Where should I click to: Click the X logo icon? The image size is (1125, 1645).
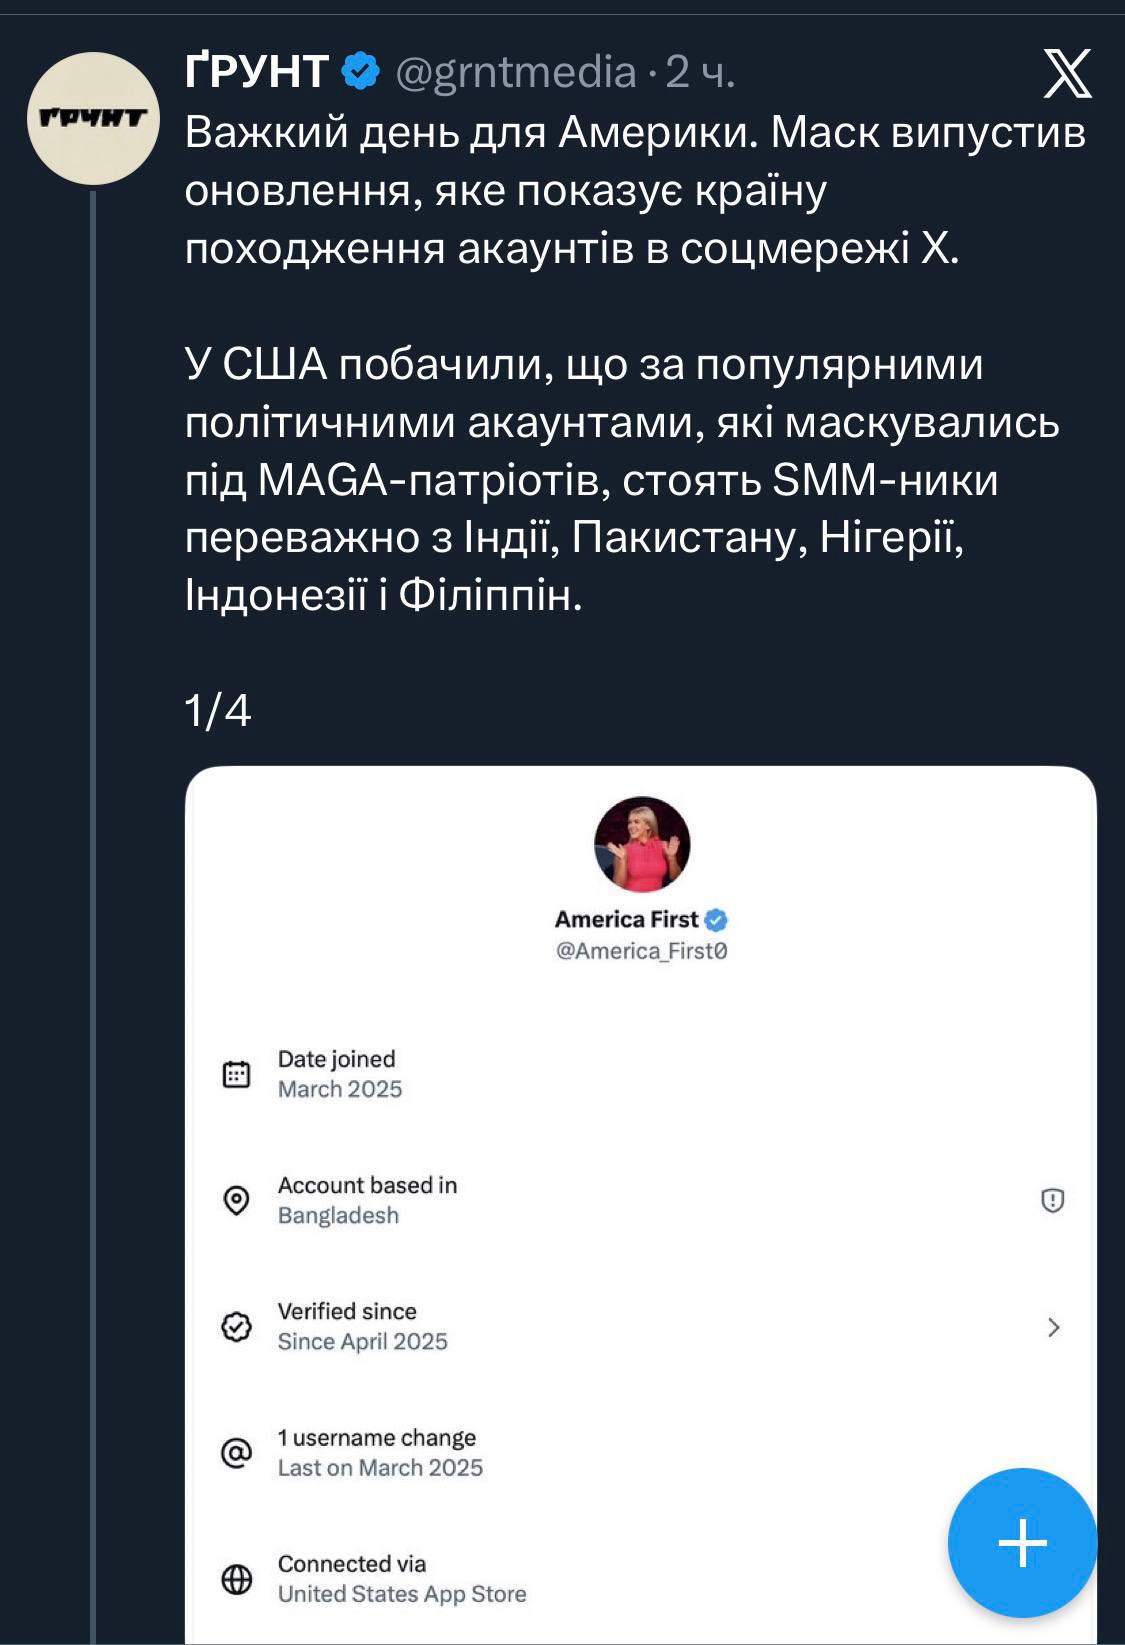click(1067, 75)
